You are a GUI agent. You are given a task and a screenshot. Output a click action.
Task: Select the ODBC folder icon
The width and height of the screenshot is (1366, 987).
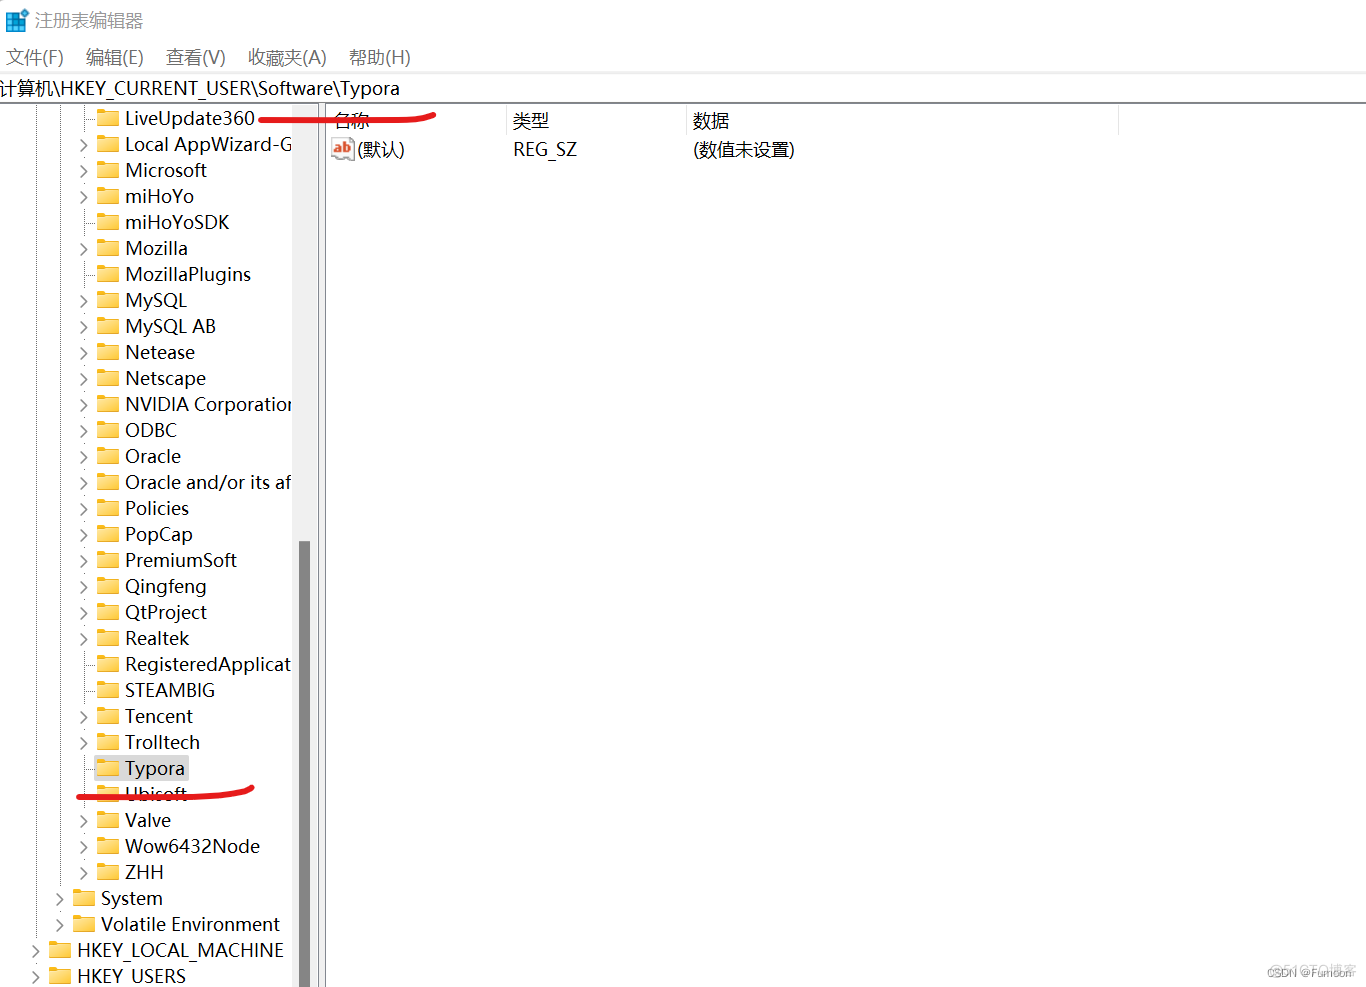click(108, 430)
